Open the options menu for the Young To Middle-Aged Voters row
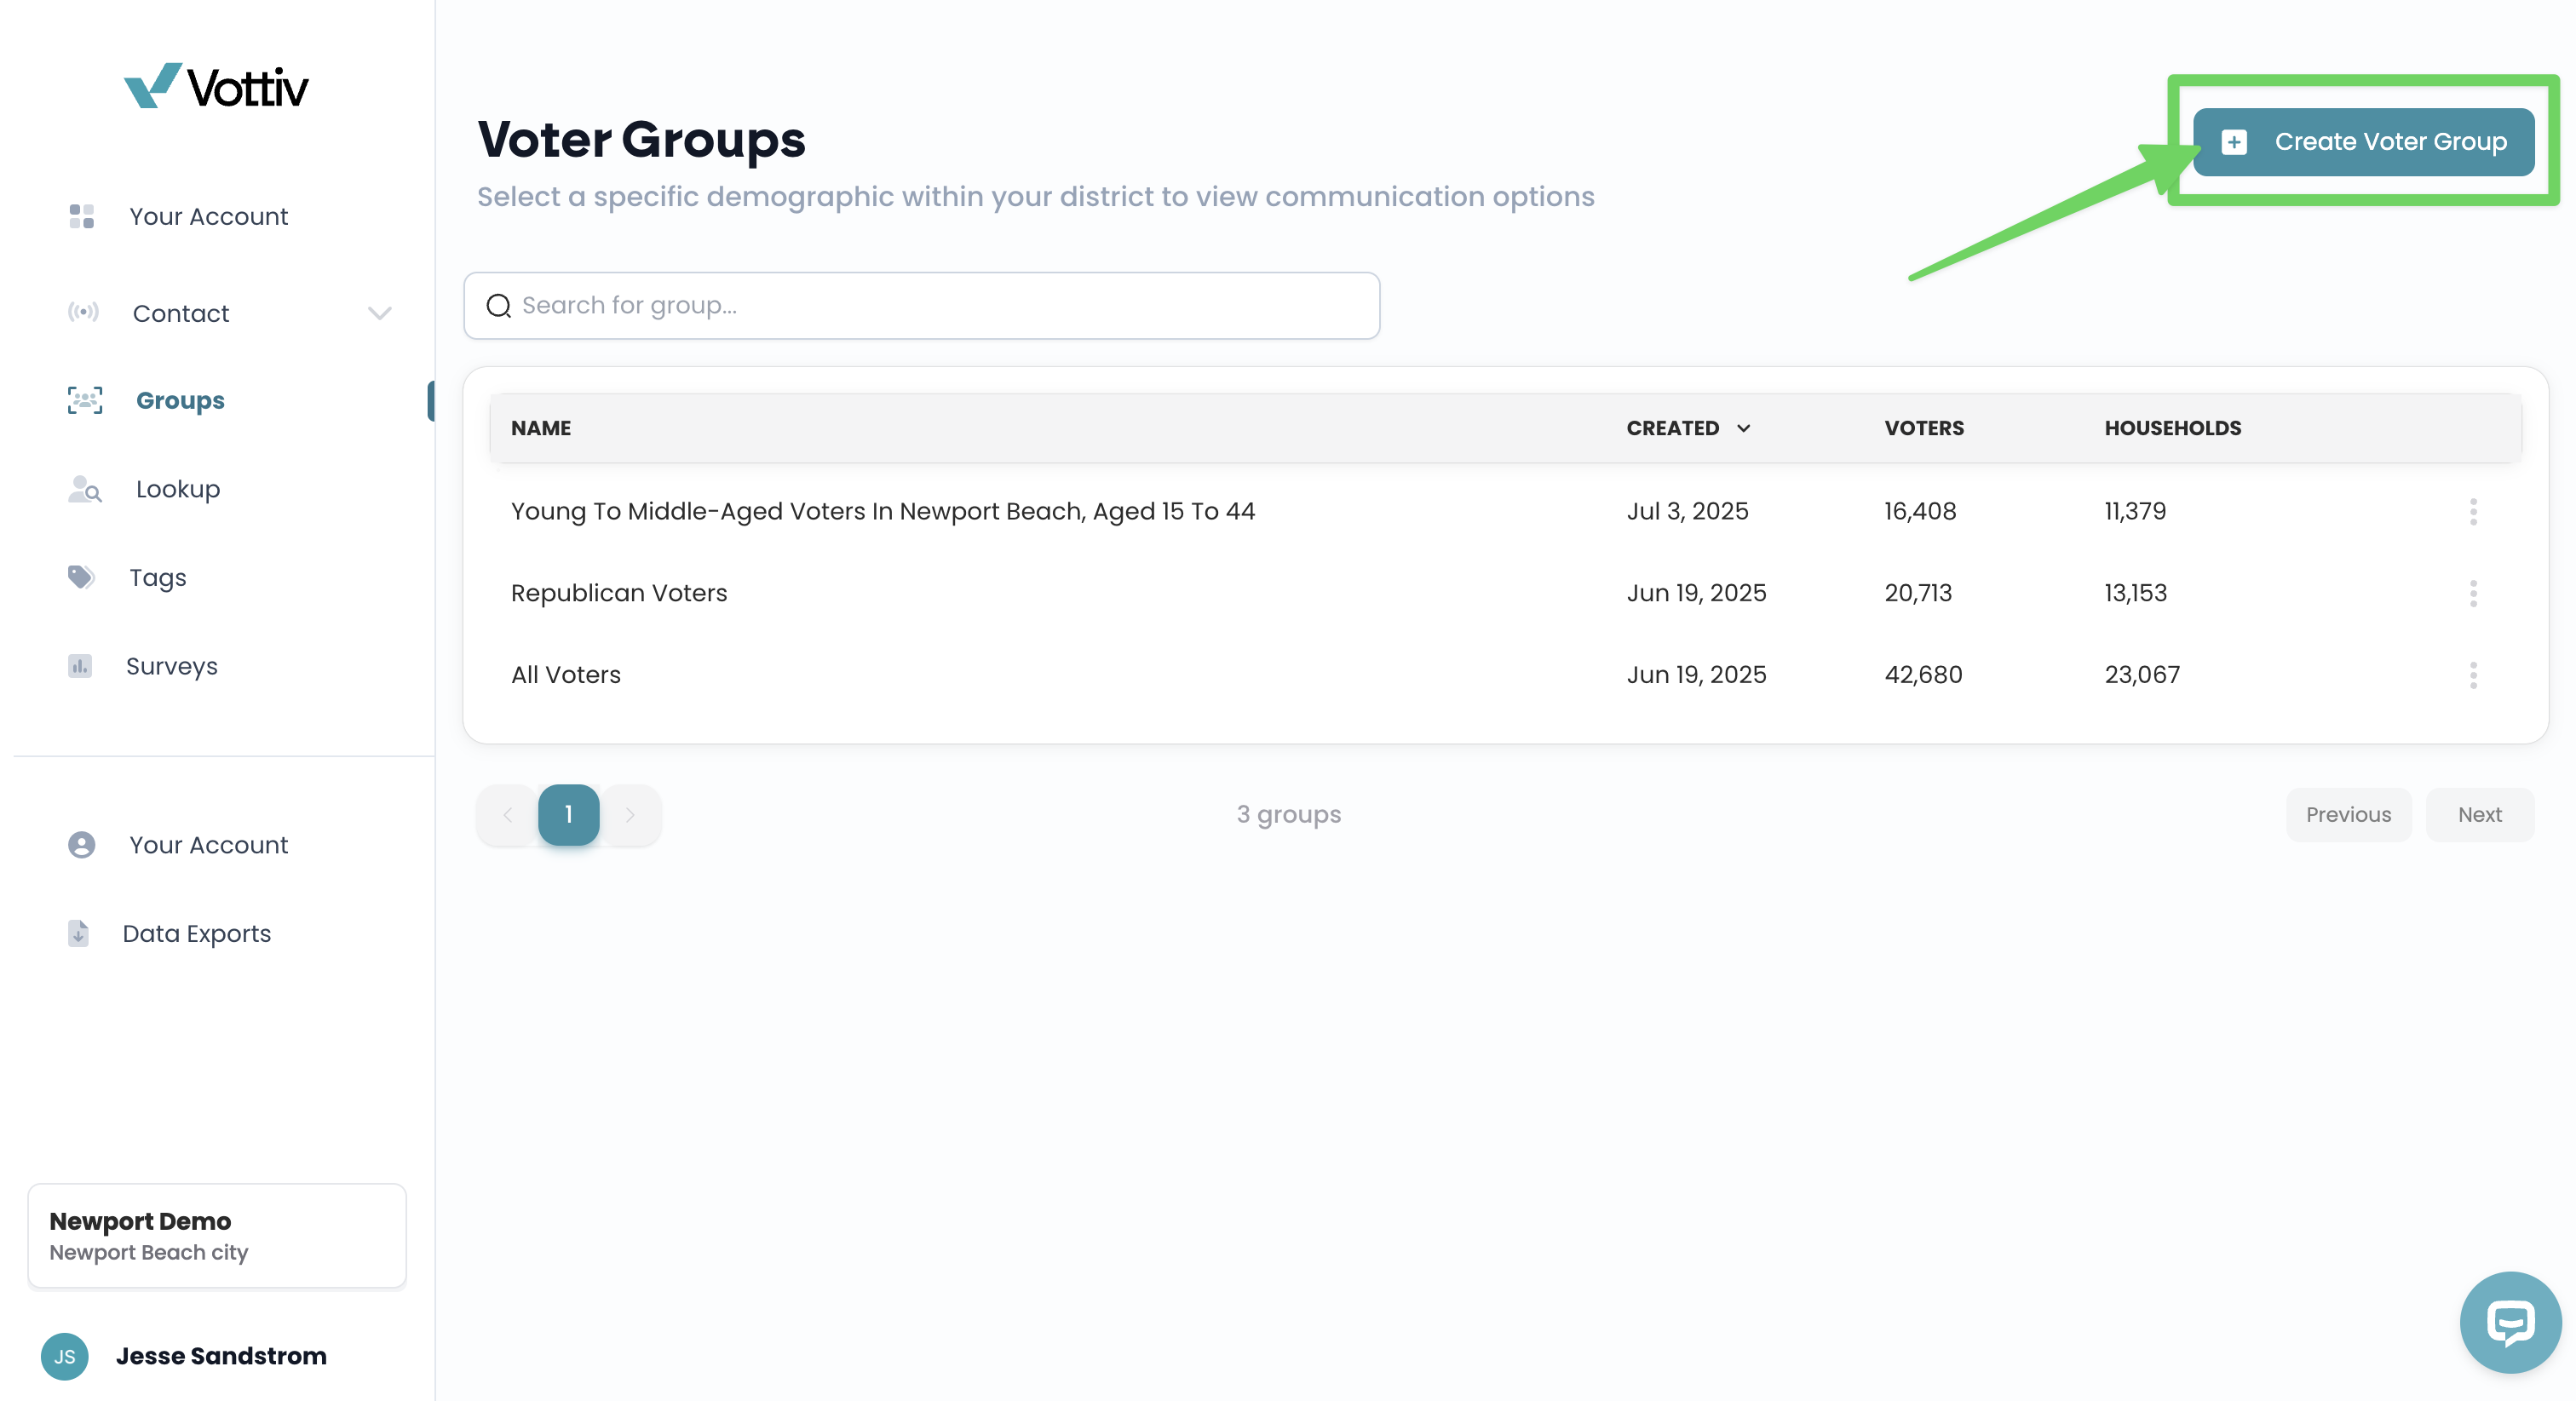Image resolution: width=2576 pixels, height=1401 pixels. [x=2473, y=512]
